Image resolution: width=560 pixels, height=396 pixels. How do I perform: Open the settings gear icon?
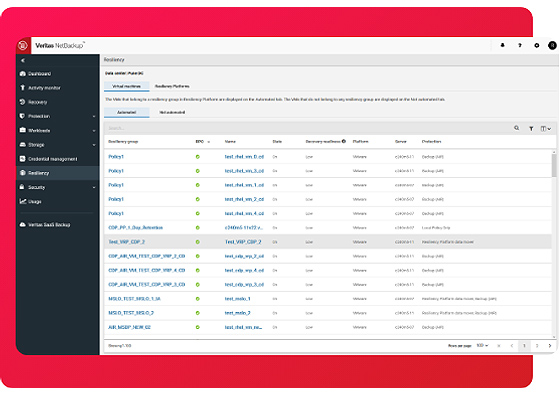536,45
